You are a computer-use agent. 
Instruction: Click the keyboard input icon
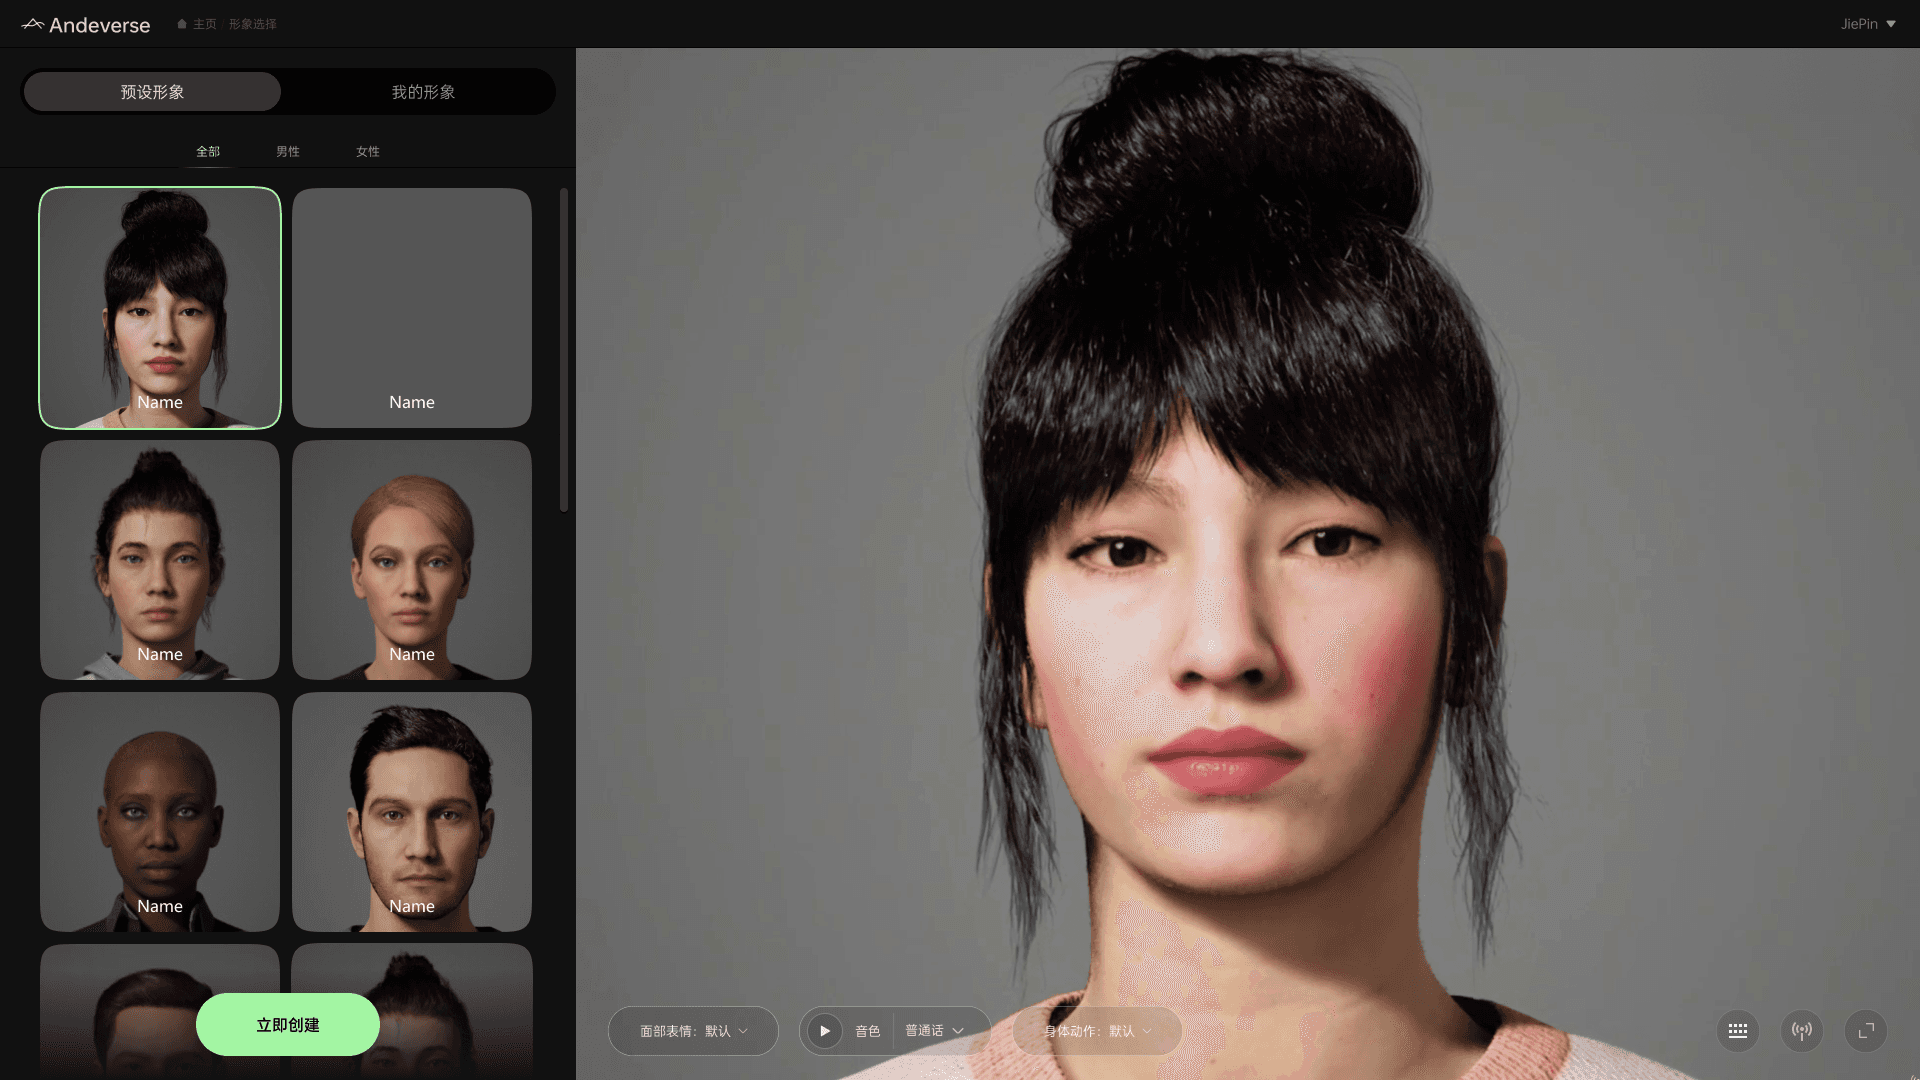coord(1738,1031)
